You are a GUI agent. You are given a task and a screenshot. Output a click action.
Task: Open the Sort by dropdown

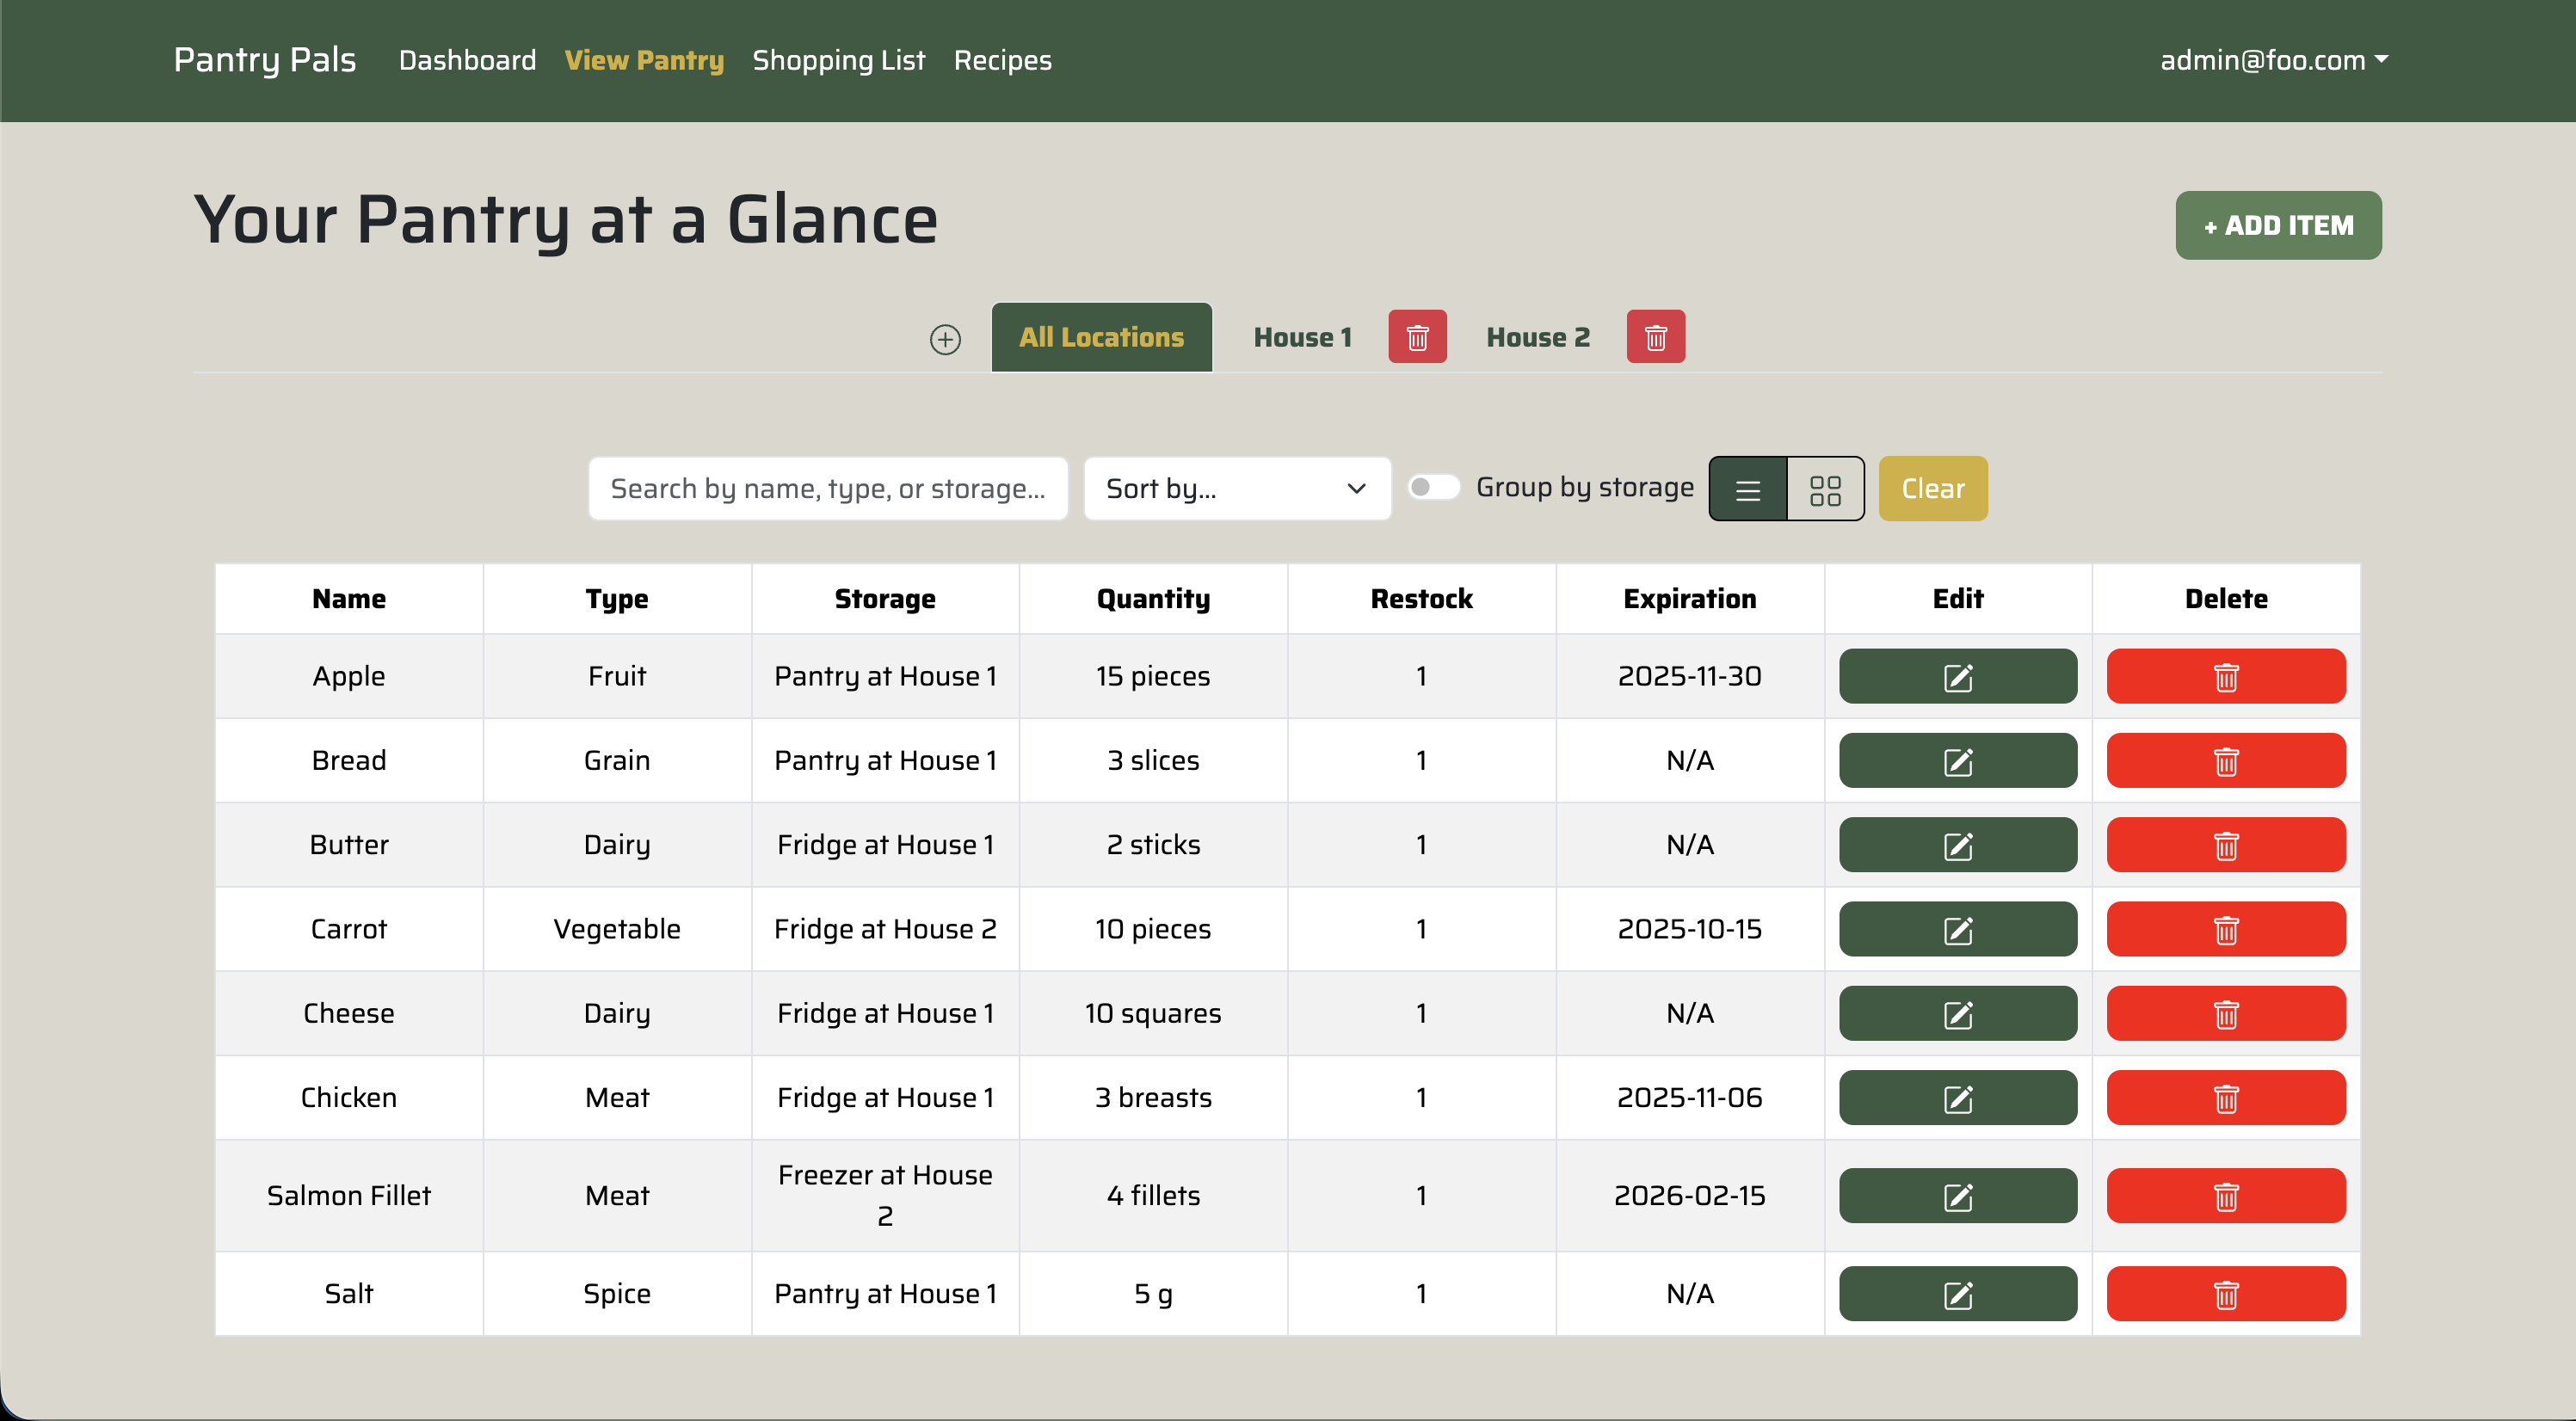click(x=1237, y=489)
